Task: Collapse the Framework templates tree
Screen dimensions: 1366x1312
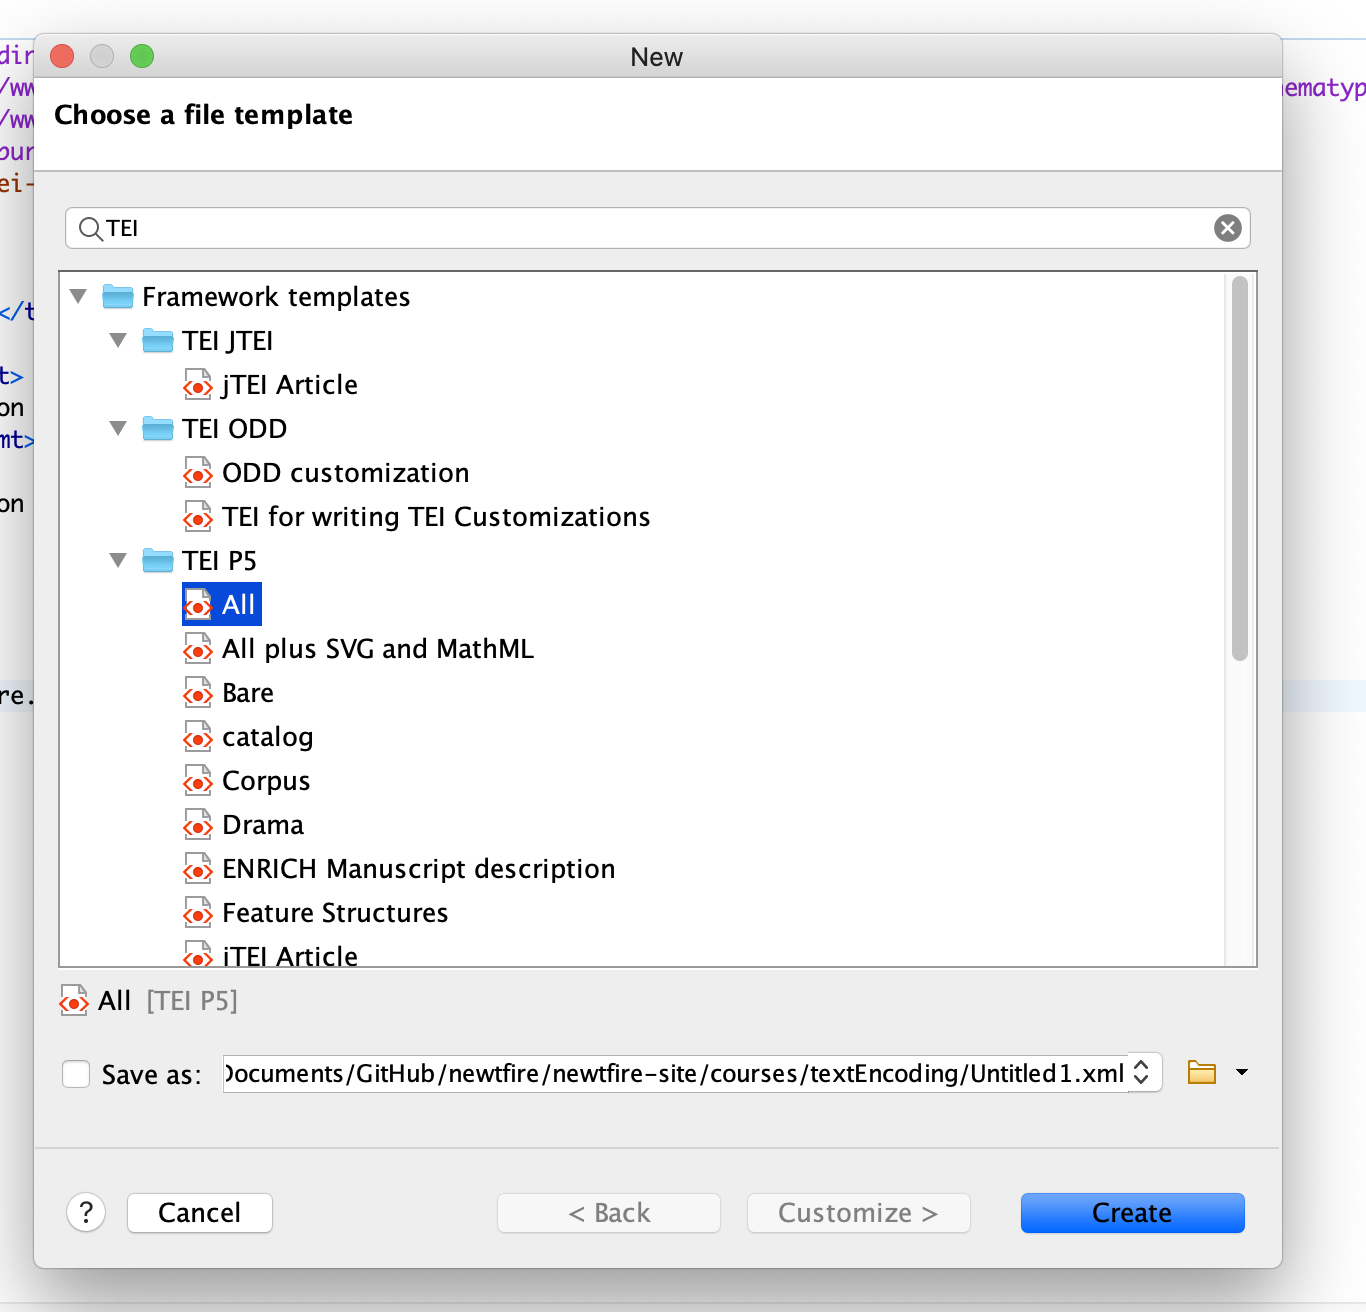Action: point(78,296)
